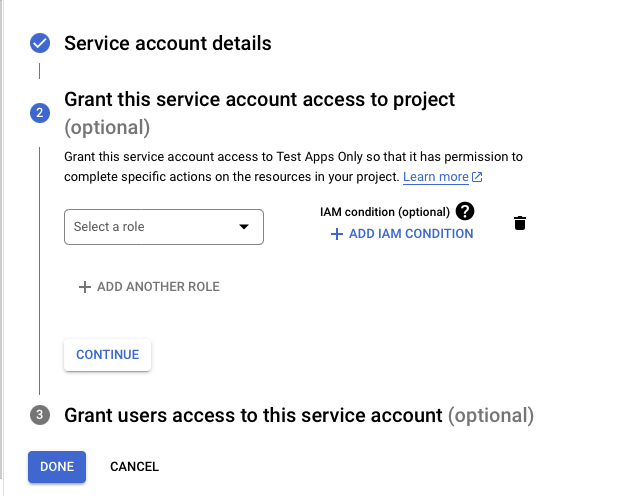Expand the Service account details step

[168, 43]
